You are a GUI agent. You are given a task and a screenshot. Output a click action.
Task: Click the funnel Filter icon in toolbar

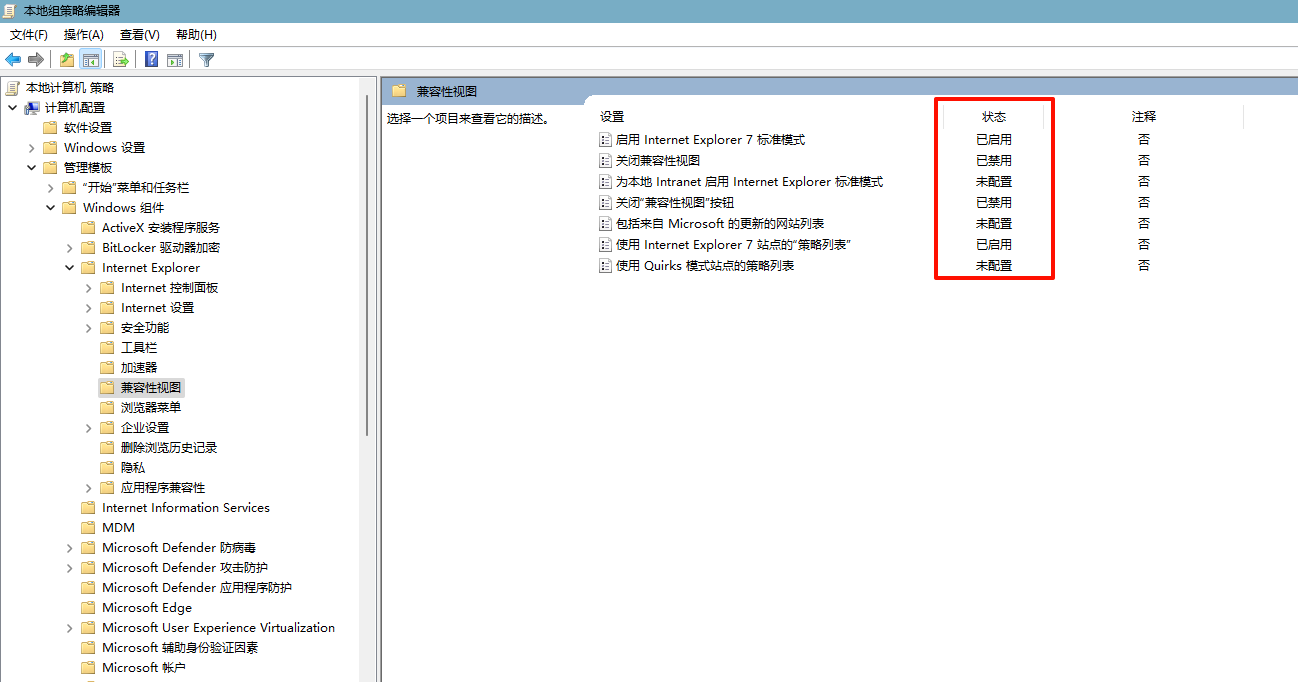[206, 59]
